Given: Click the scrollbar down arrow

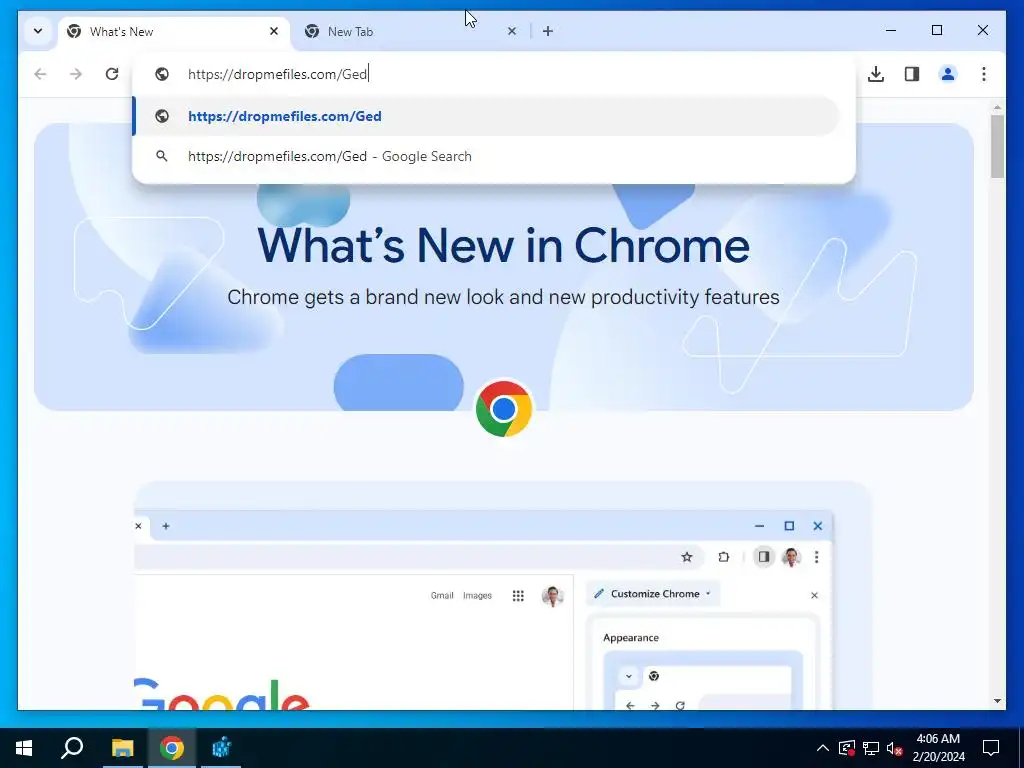Looking at the screenshot, I should click(x=997, y=701).
